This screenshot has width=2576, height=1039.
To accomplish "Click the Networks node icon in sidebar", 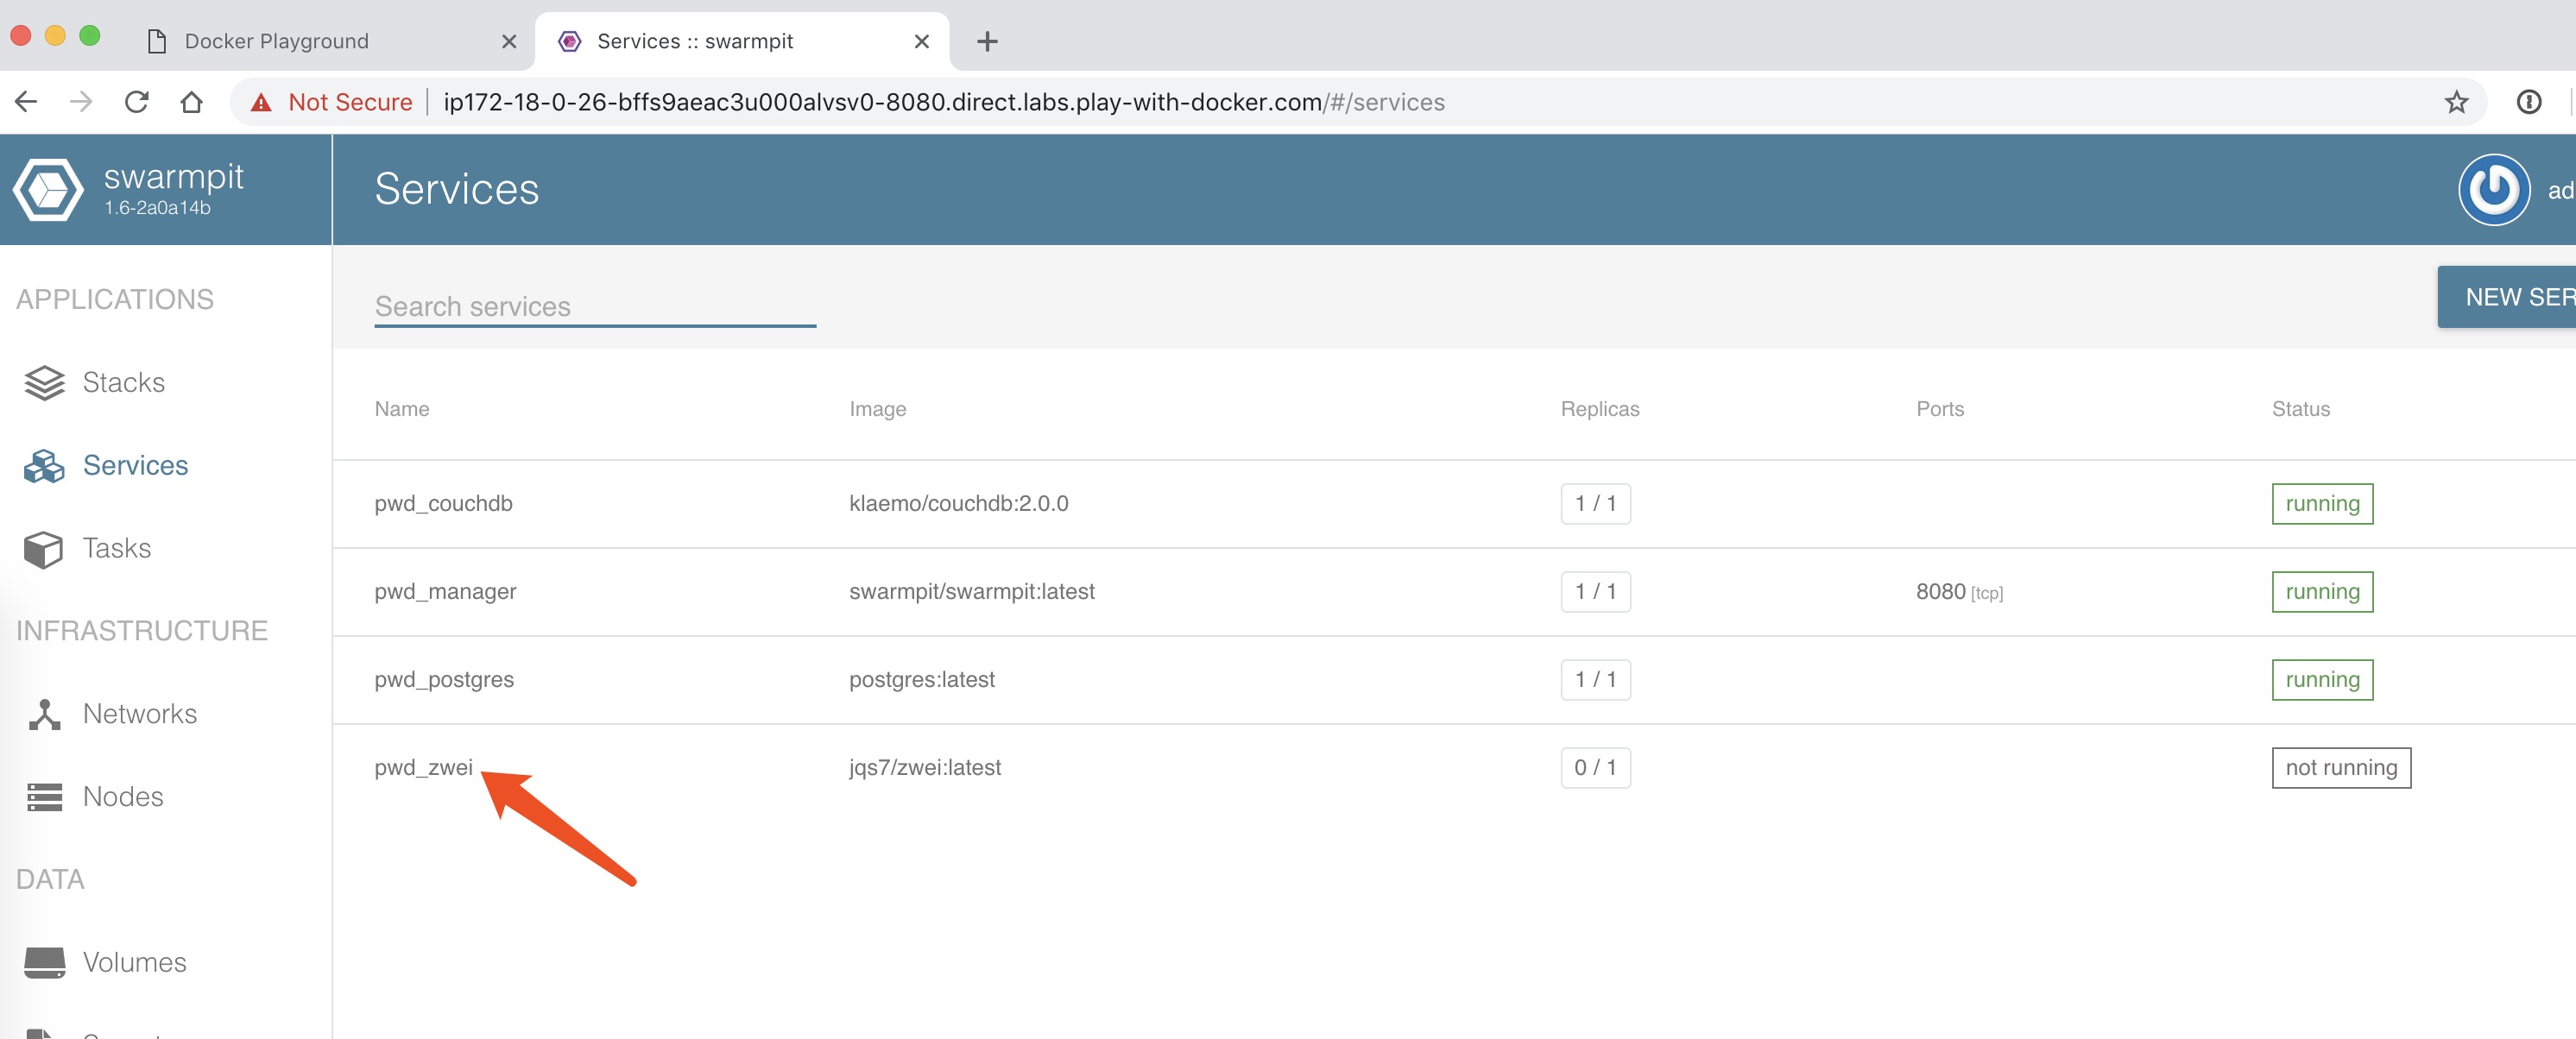I will pos(44,714).
